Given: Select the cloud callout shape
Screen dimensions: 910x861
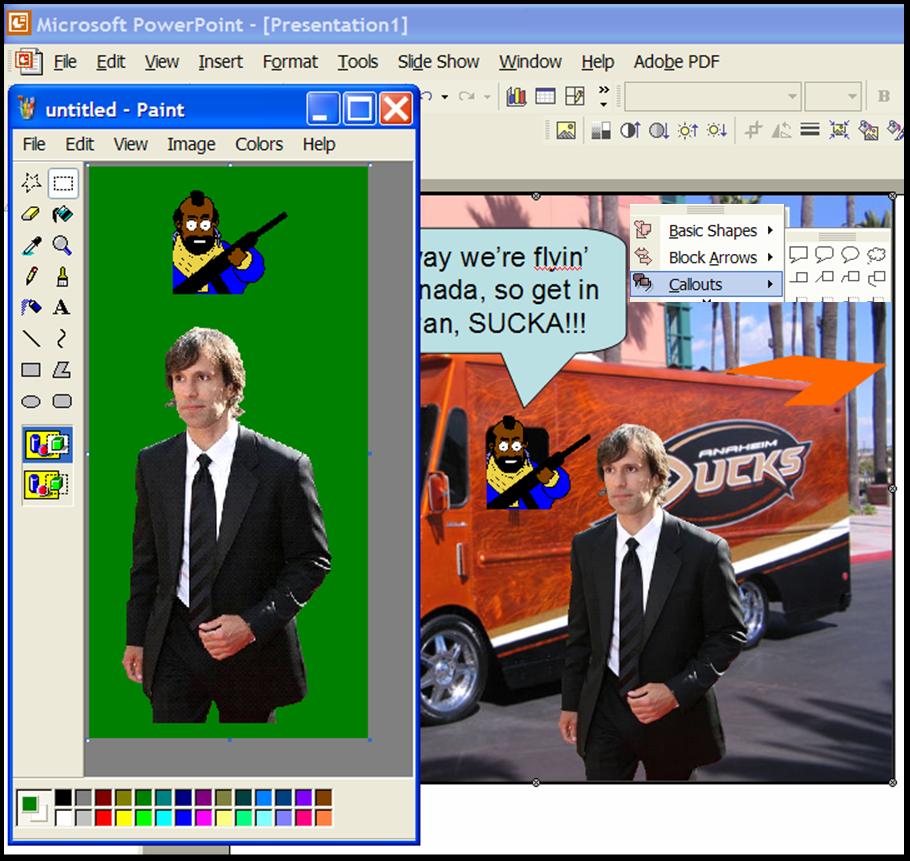Looking at the screenshot, I should pos(876,255).
